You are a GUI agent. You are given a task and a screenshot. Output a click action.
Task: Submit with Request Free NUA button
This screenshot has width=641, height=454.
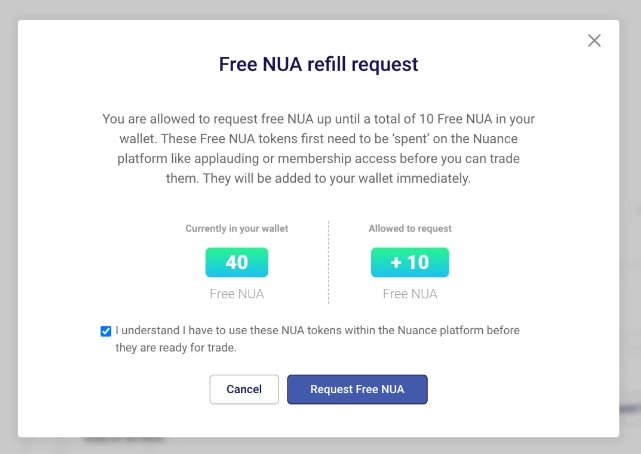click(x=357, y=389)
